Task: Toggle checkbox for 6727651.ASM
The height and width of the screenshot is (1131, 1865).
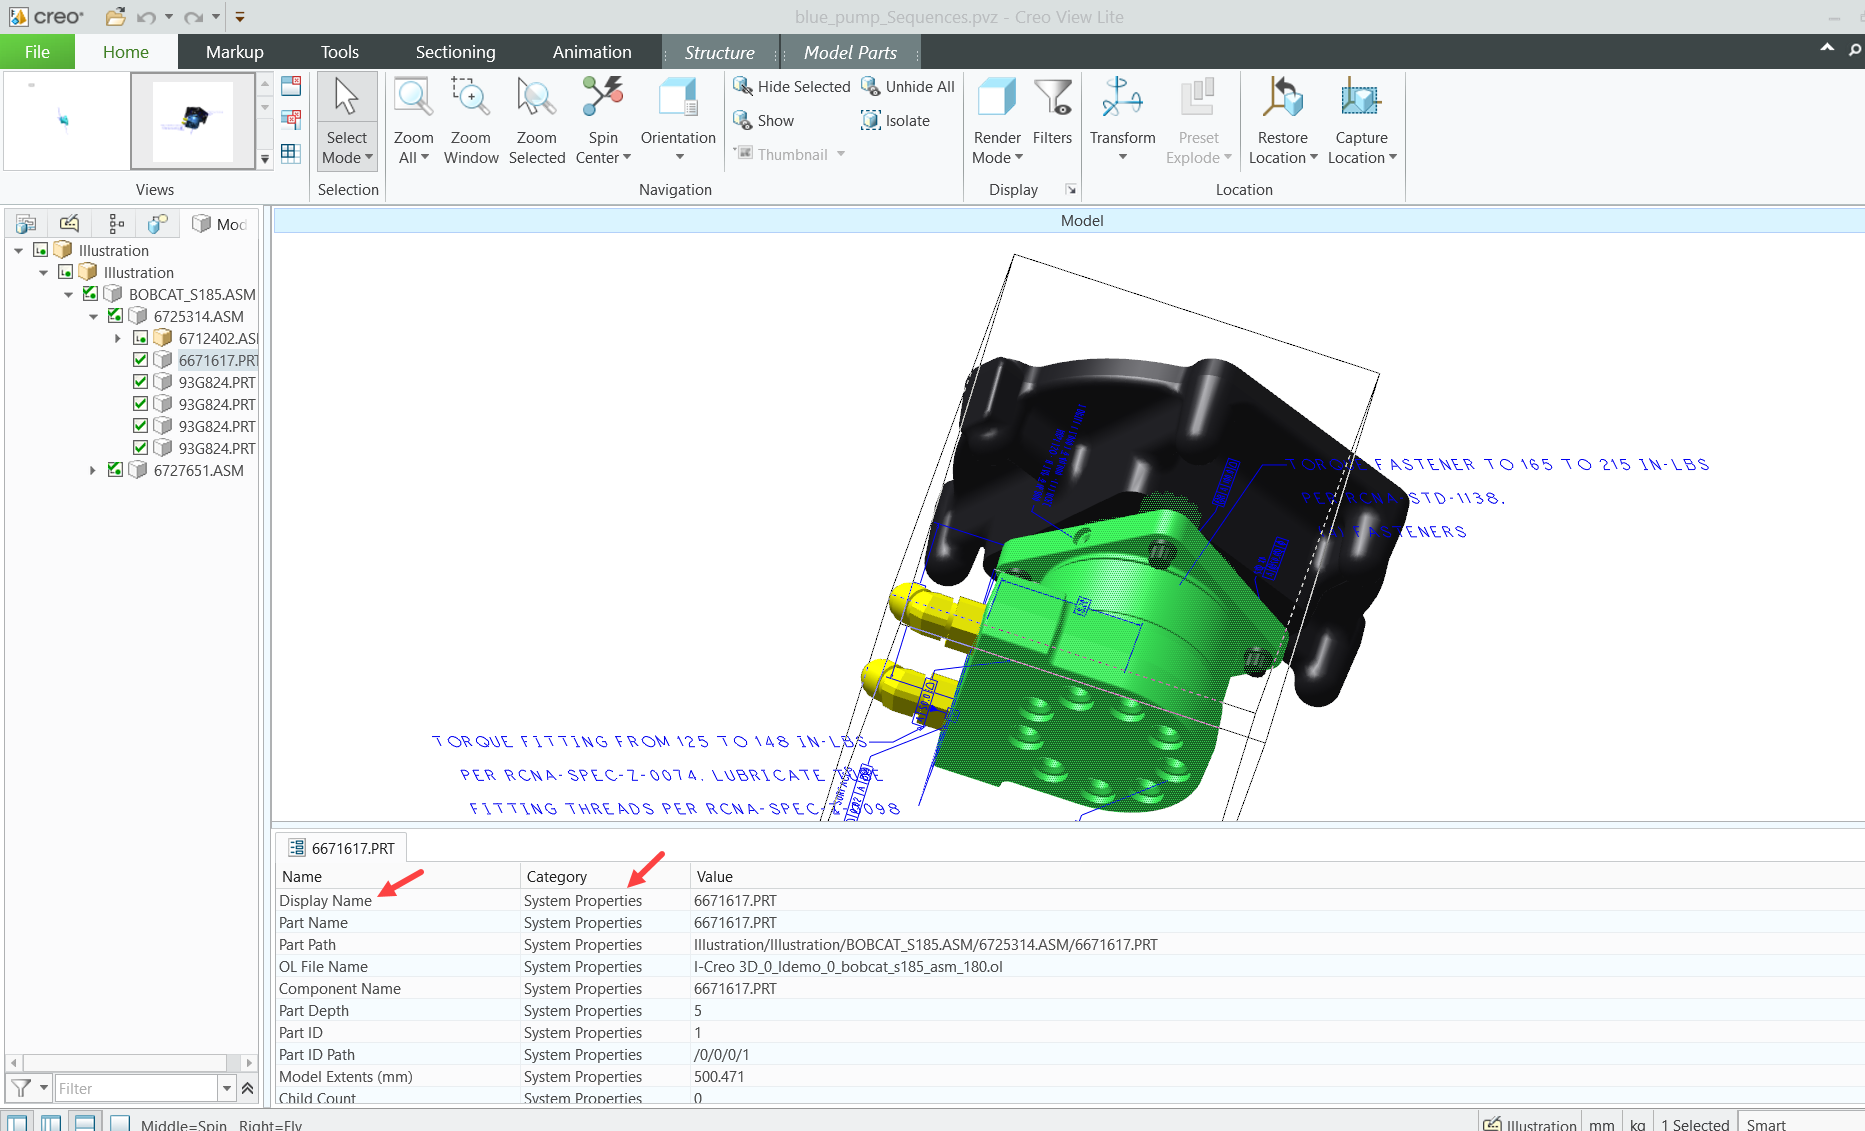Action: [x=115, y=470]
